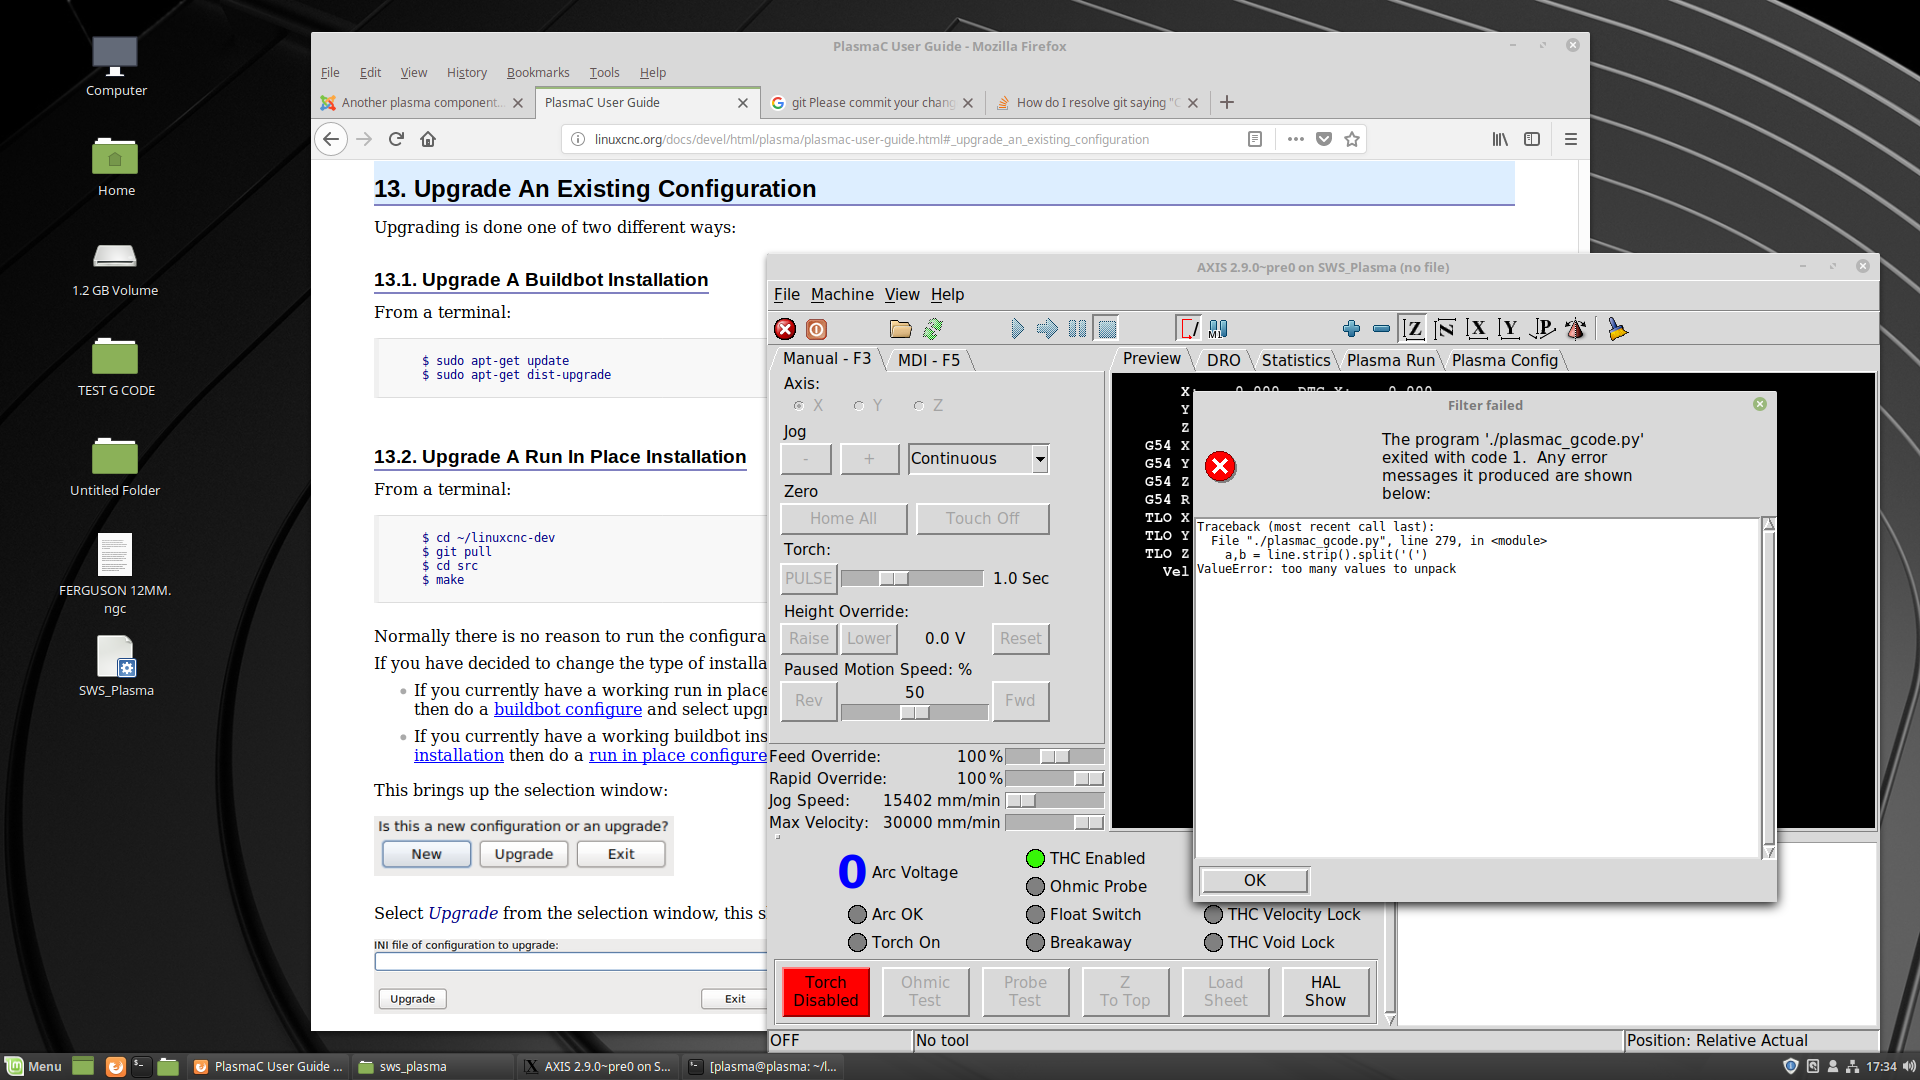Open the Continuous jog mode dropdown
The height and width of the screenshot is (1080, 1920).
pyautogui.click(x=1040, y=459)
